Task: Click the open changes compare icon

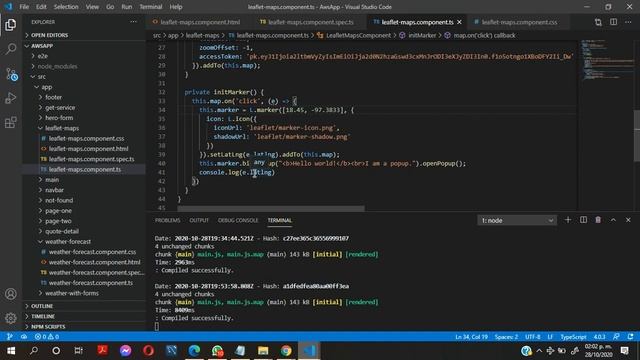Action: [x=598, y=22]
